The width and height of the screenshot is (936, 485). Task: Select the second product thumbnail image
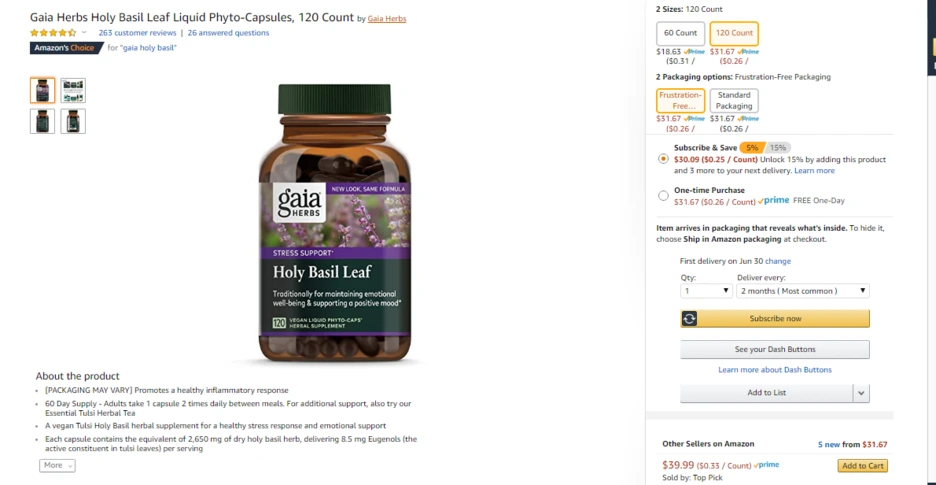point(73,90)
